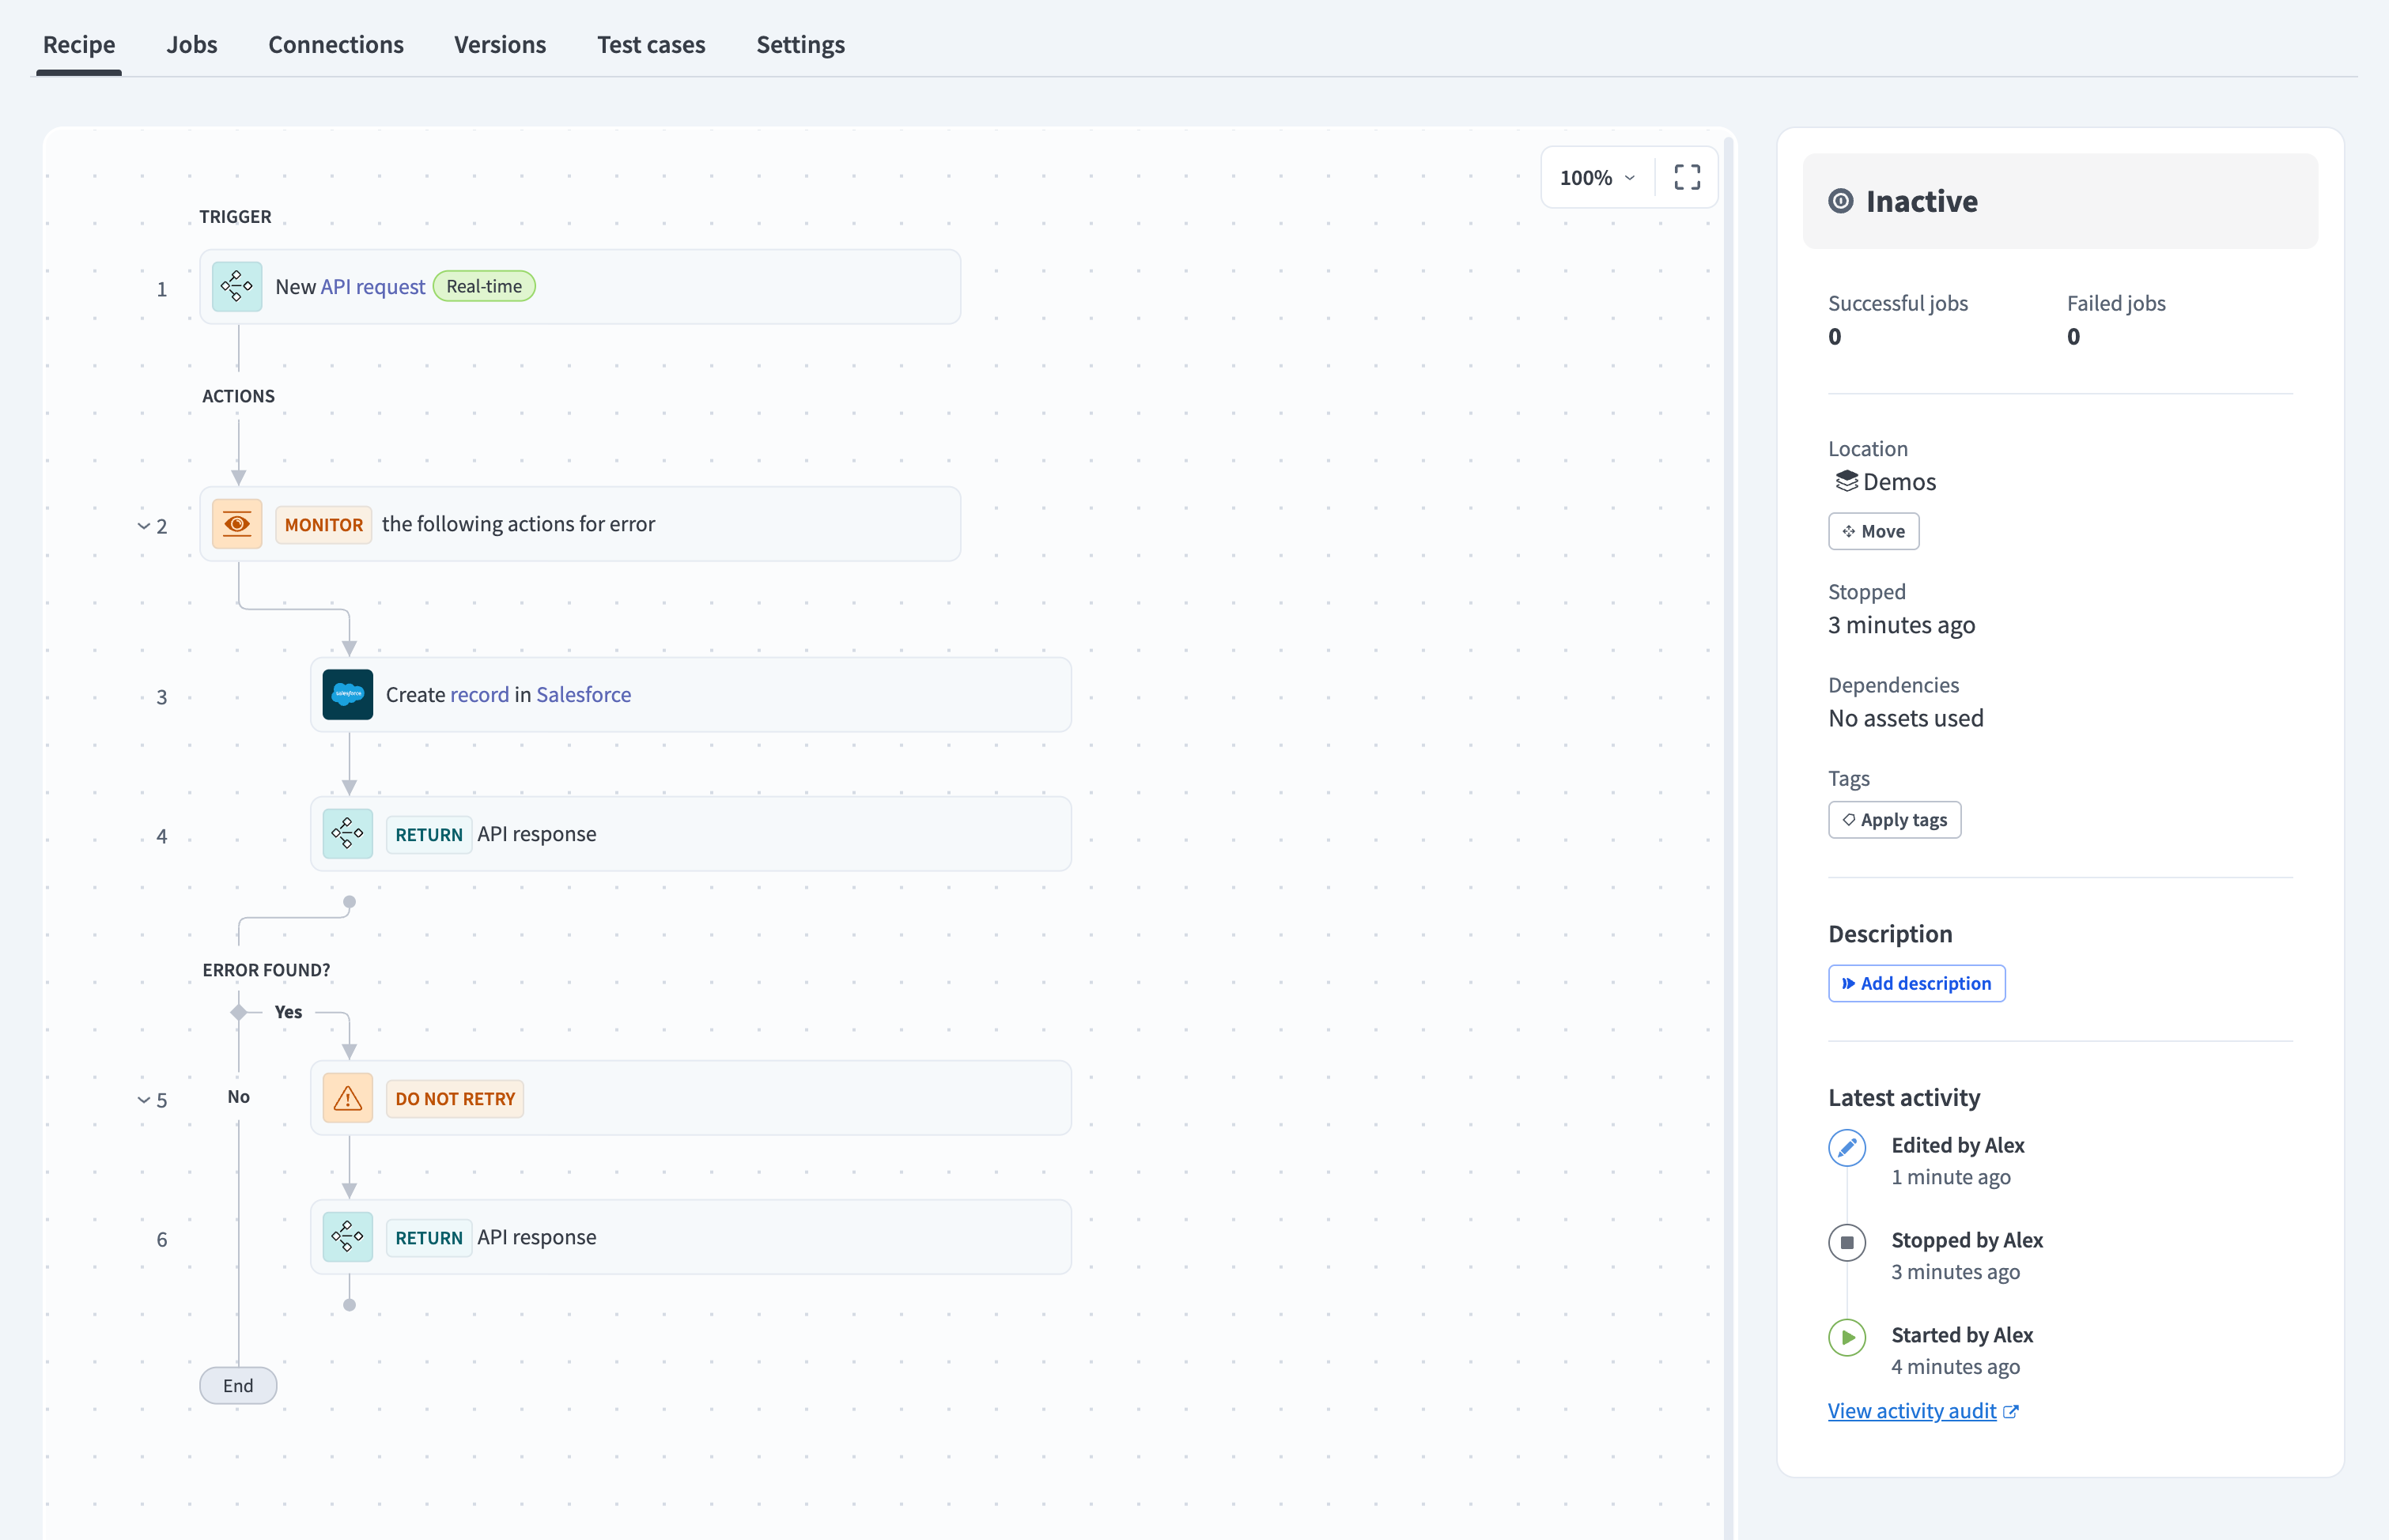Click the No assets used text
This screenshot has width=2389, height=1540.
(x=1906, y=719)
